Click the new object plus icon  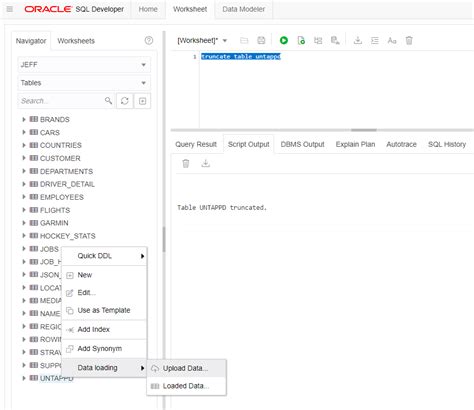tap(142, 101)
